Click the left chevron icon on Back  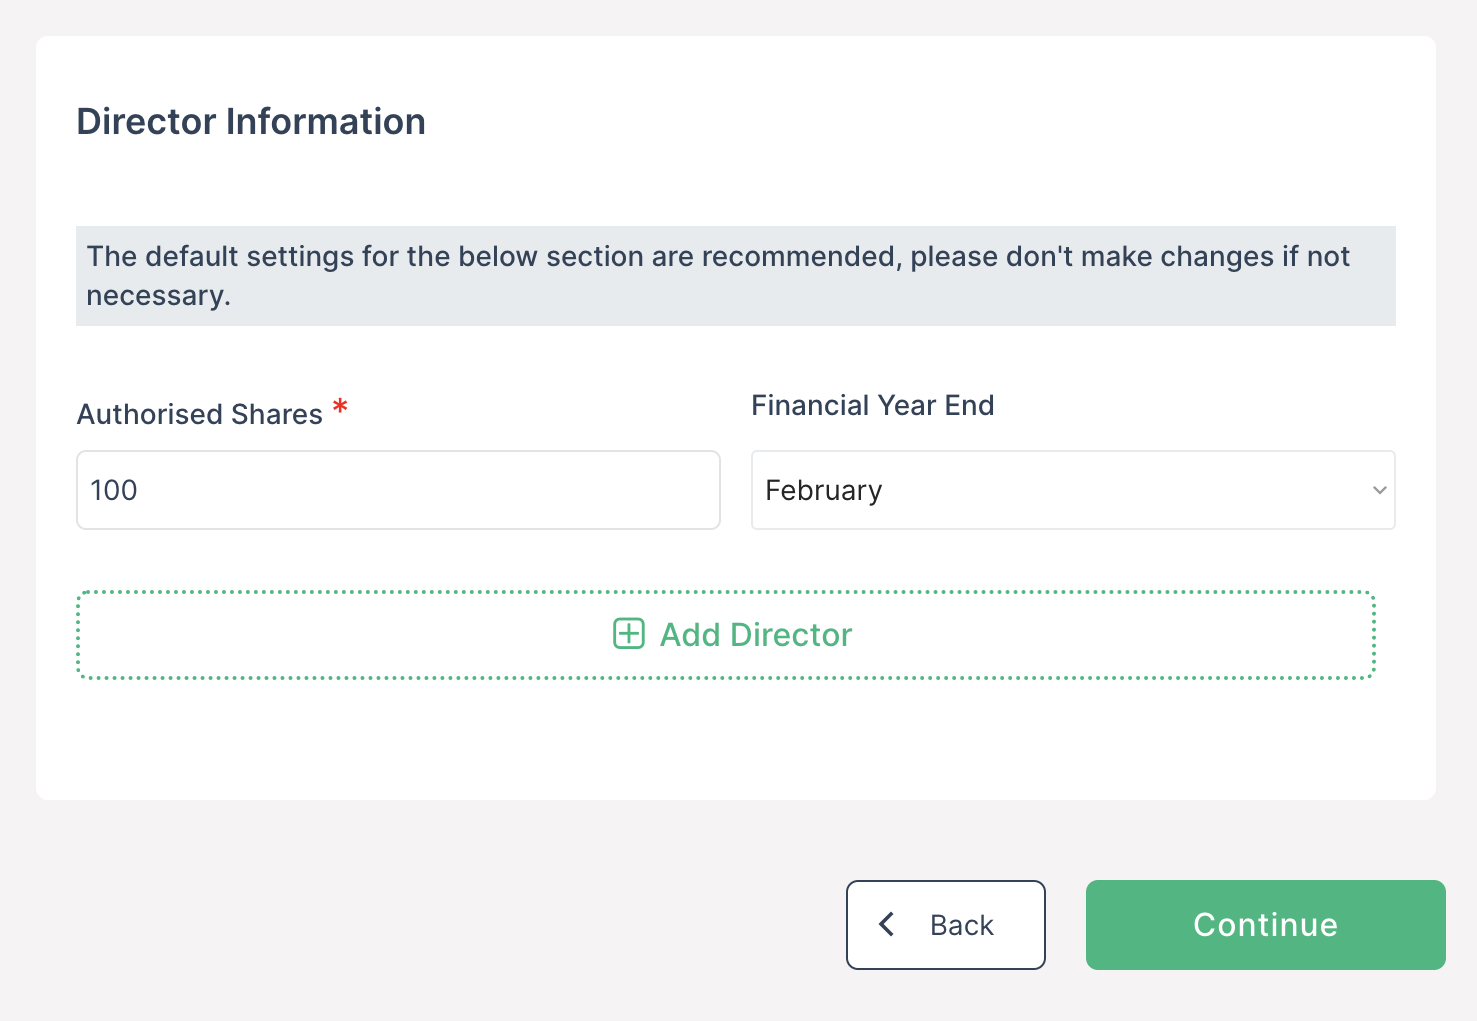[886, 924]
